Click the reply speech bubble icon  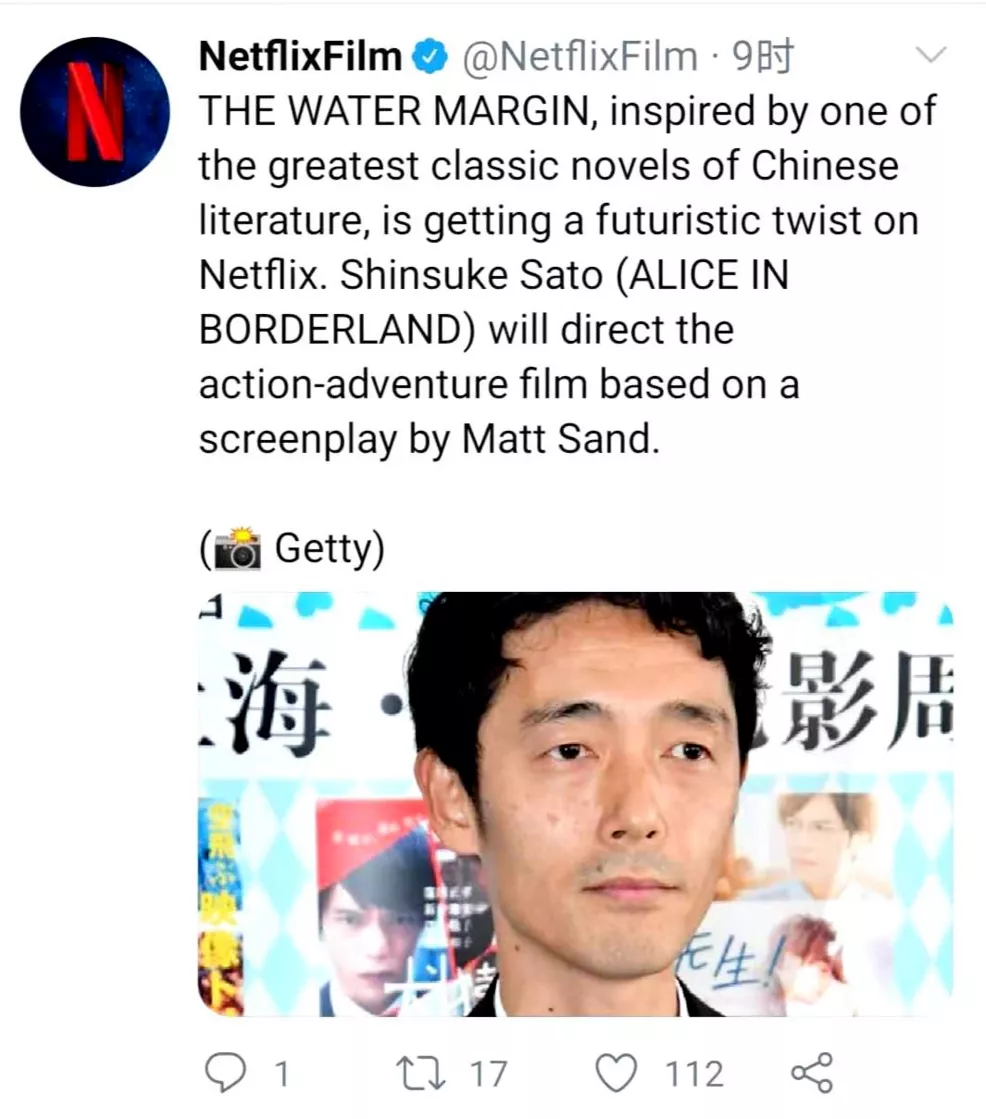(225, 1073)
